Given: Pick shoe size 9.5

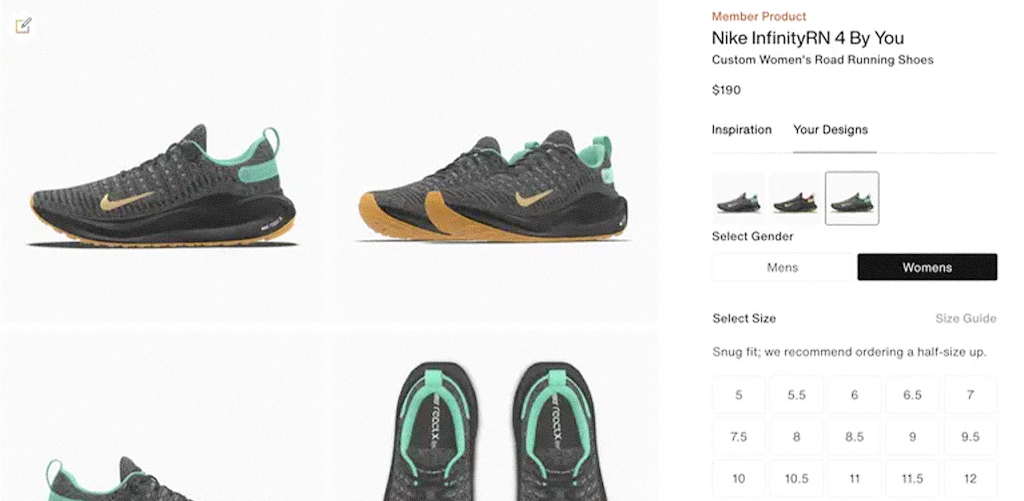Looking at the screenshot, I should pos(970,437).
